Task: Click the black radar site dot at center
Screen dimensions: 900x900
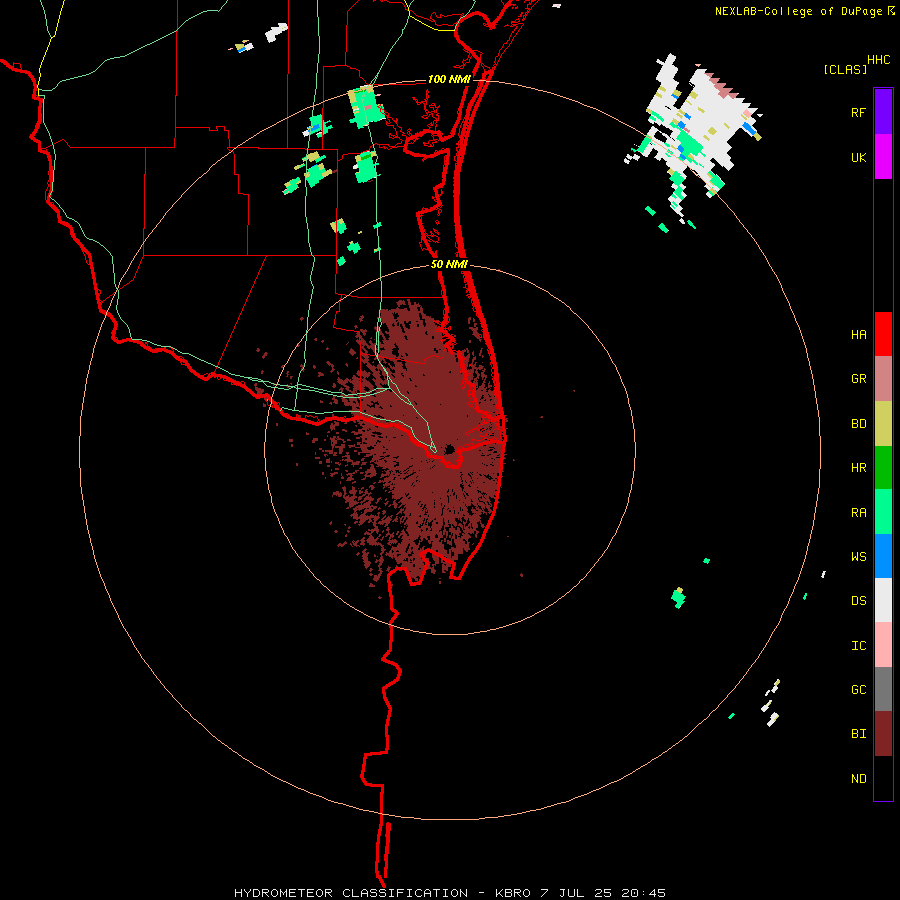Action: [449, 449]
